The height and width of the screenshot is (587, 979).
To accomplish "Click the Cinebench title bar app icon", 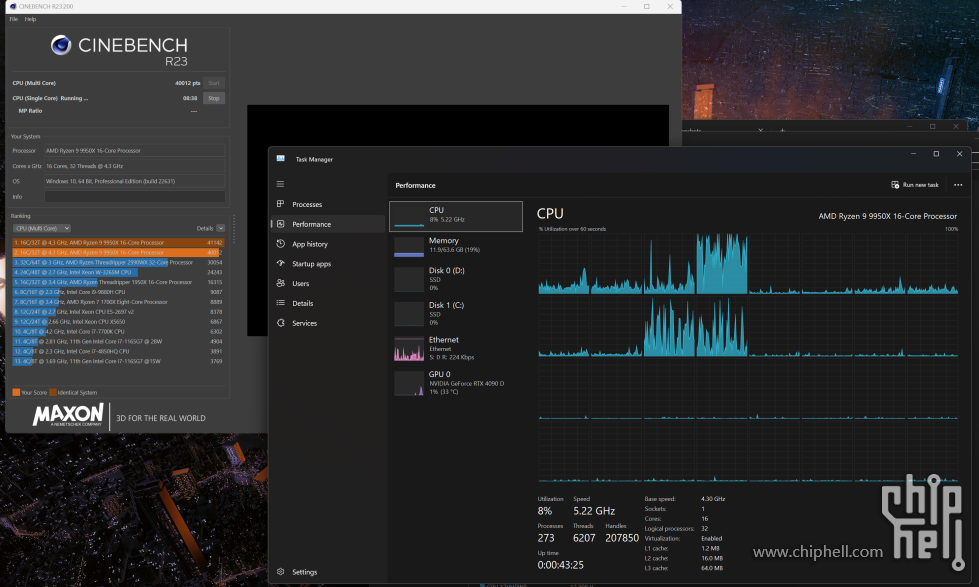I will click(12, 6).
